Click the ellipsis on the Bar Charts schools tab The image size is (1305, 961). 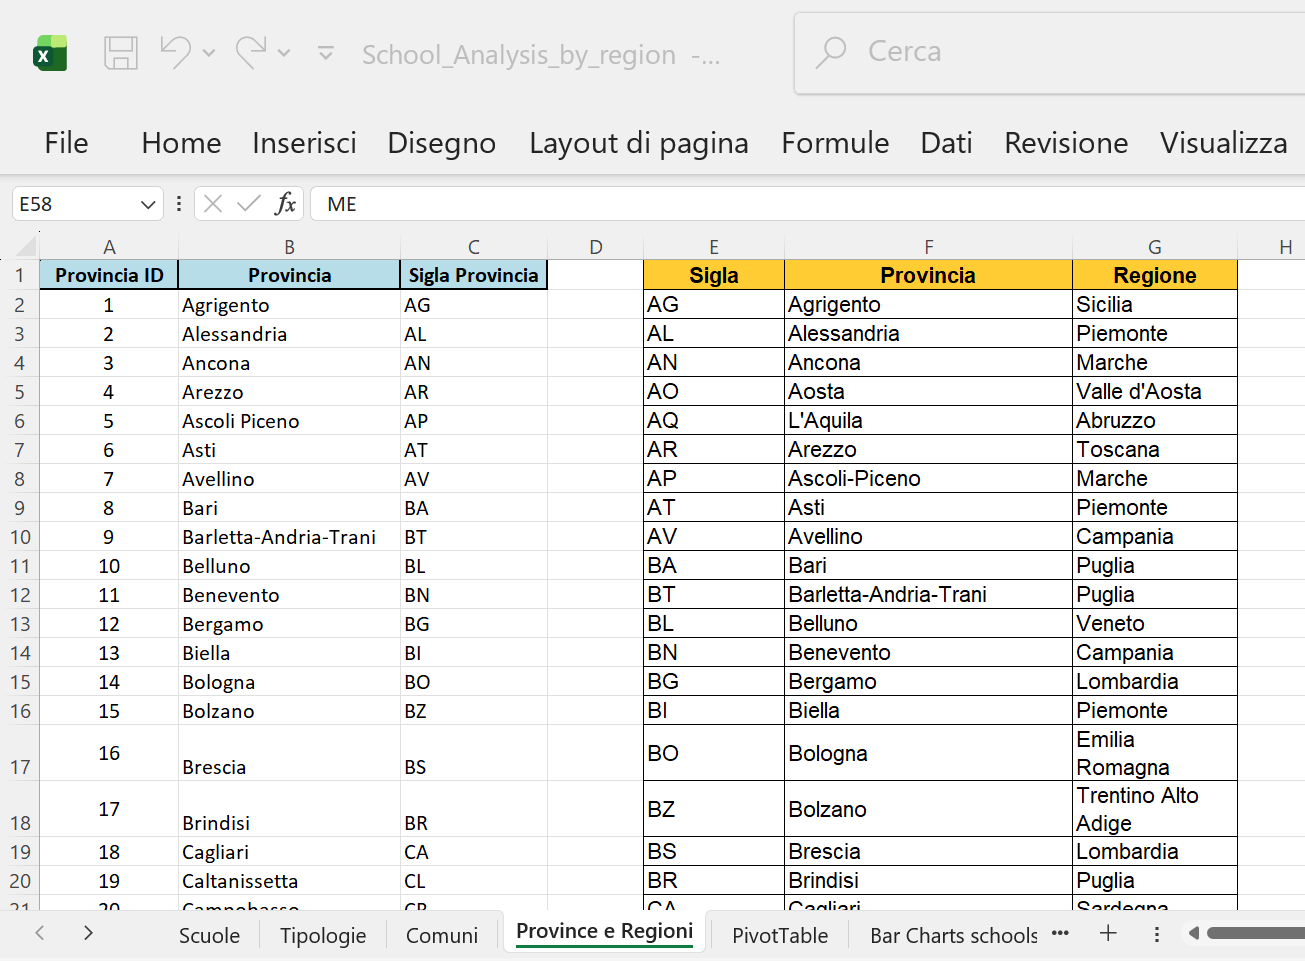click(x=1060, y=935)
